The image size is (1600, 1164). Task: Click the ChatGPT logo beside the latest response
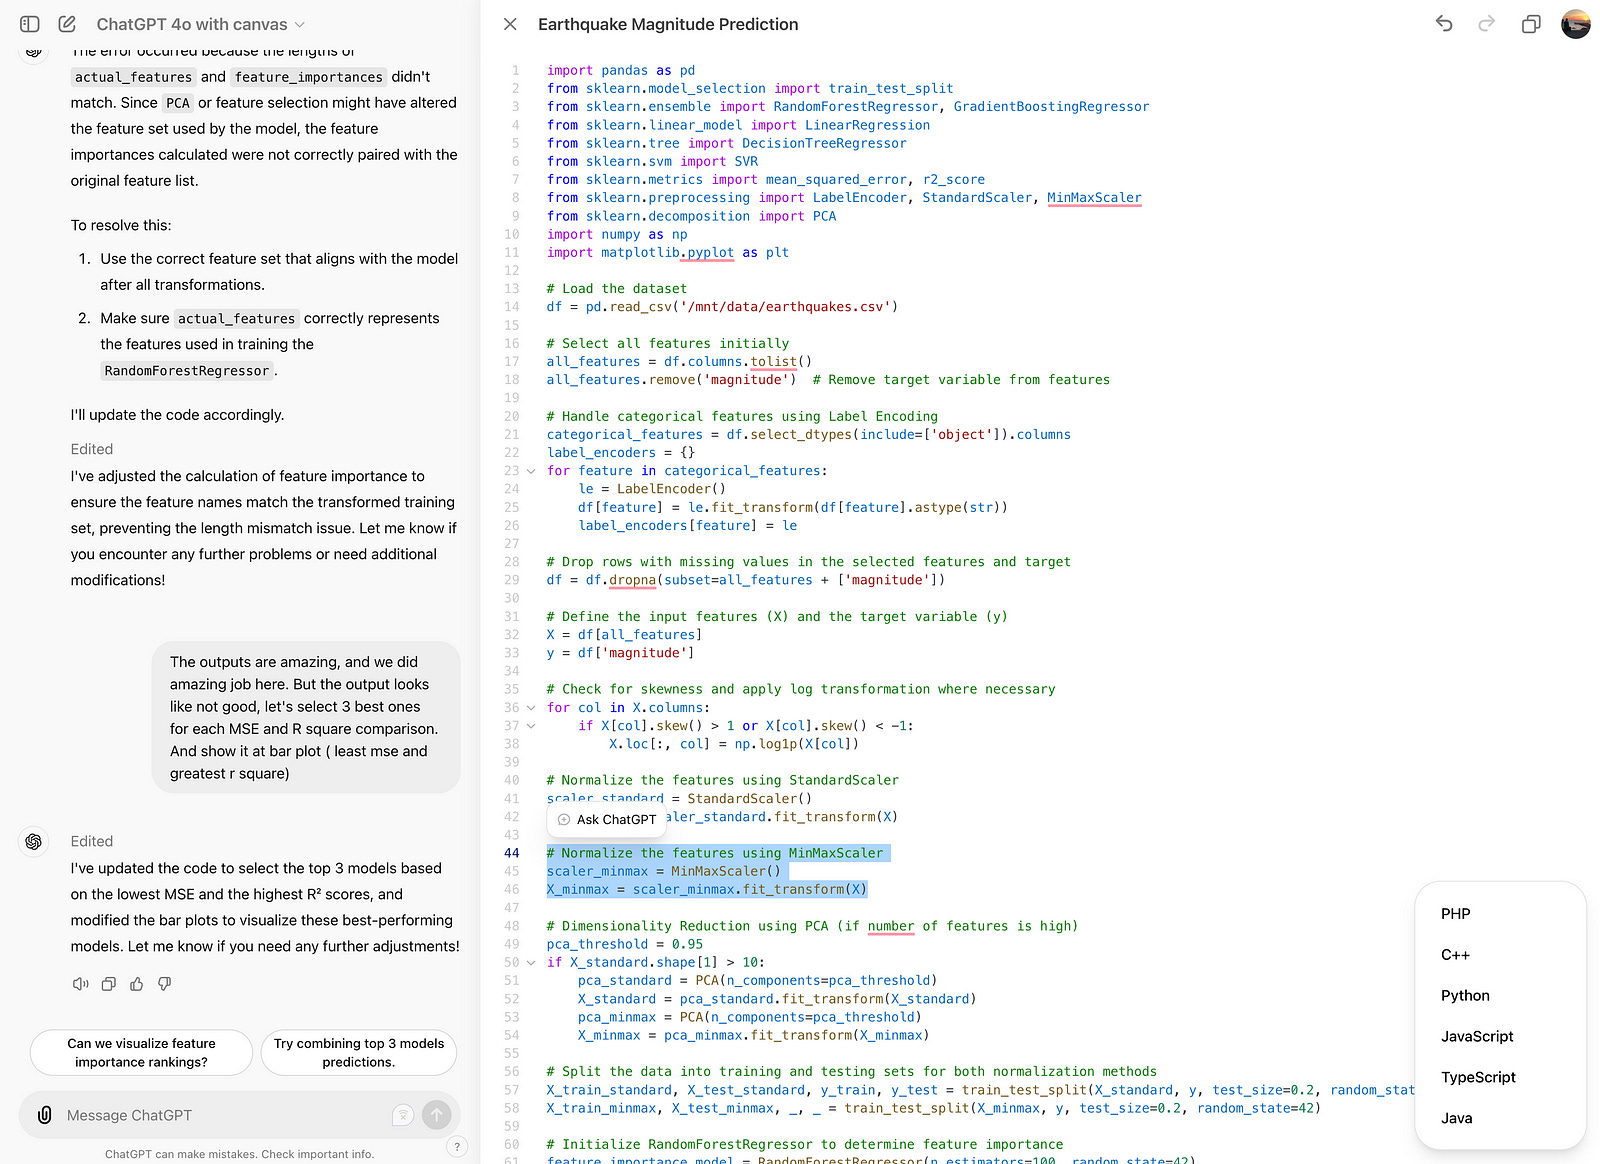34,842
